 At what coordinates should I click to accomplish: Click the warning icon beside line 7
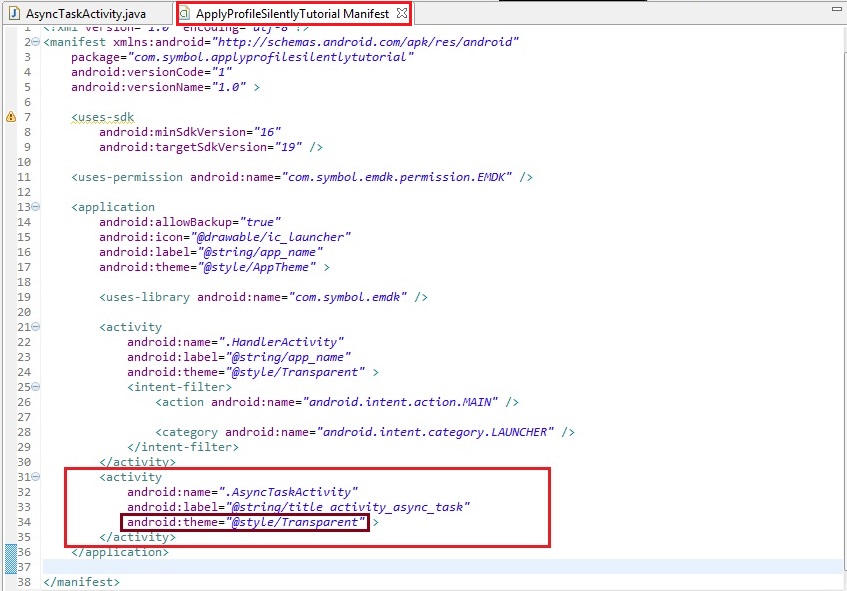[x=11, y=117]
